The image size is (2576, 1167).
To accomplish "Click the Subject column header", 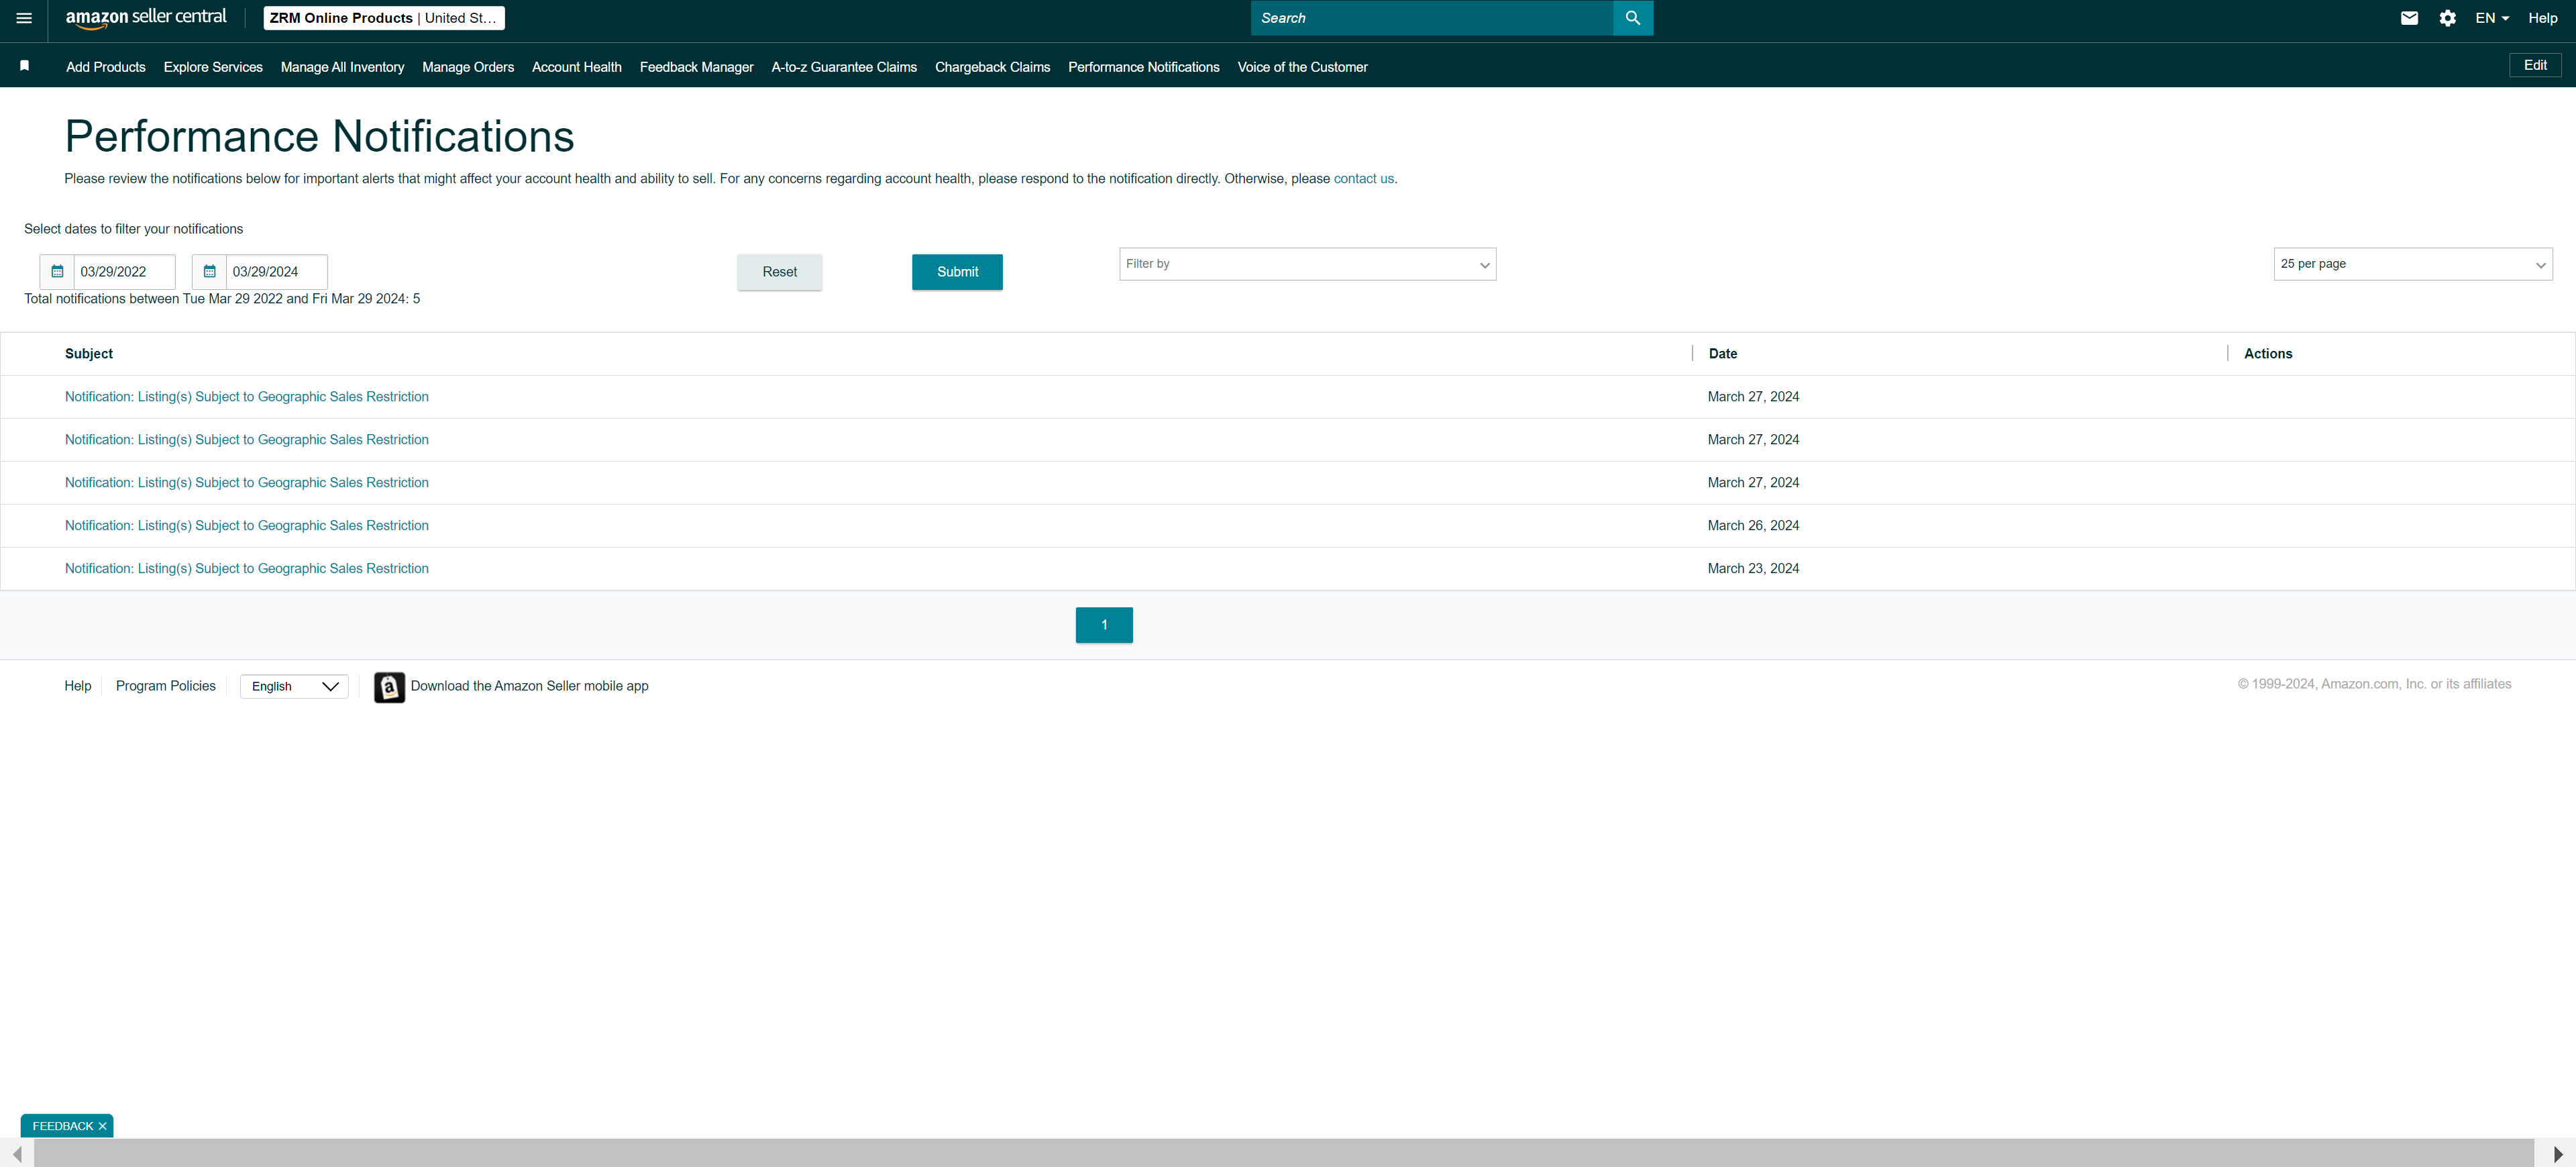I will click(x=89, y=354).
